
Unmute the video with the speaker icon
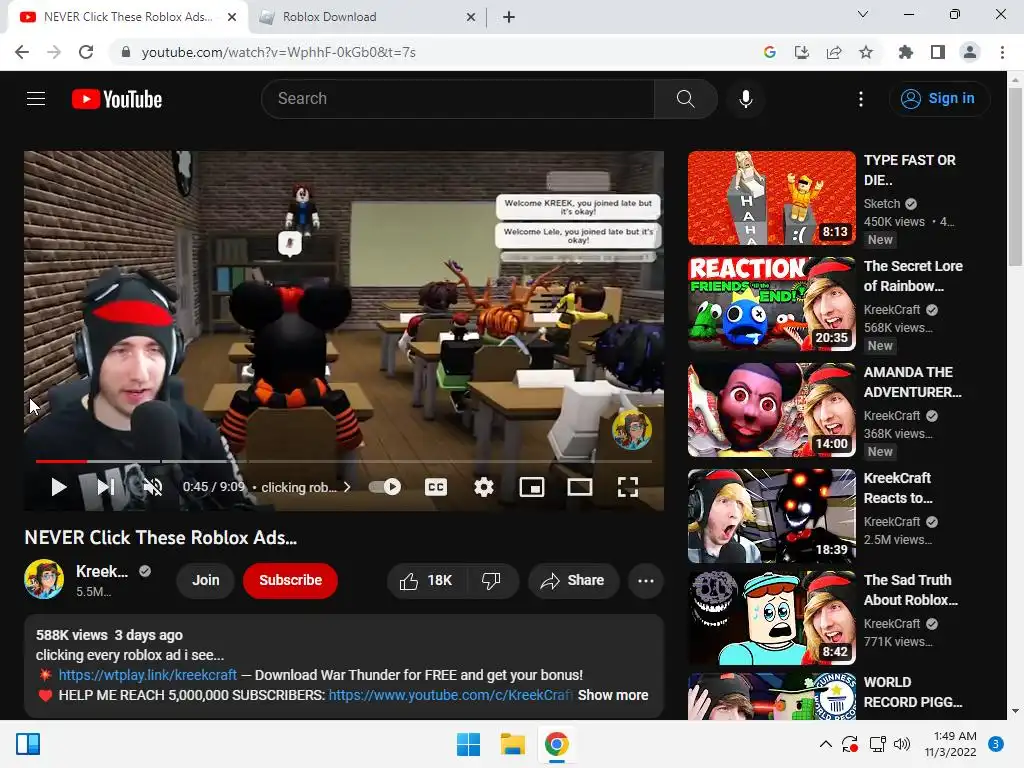(153, 487)
